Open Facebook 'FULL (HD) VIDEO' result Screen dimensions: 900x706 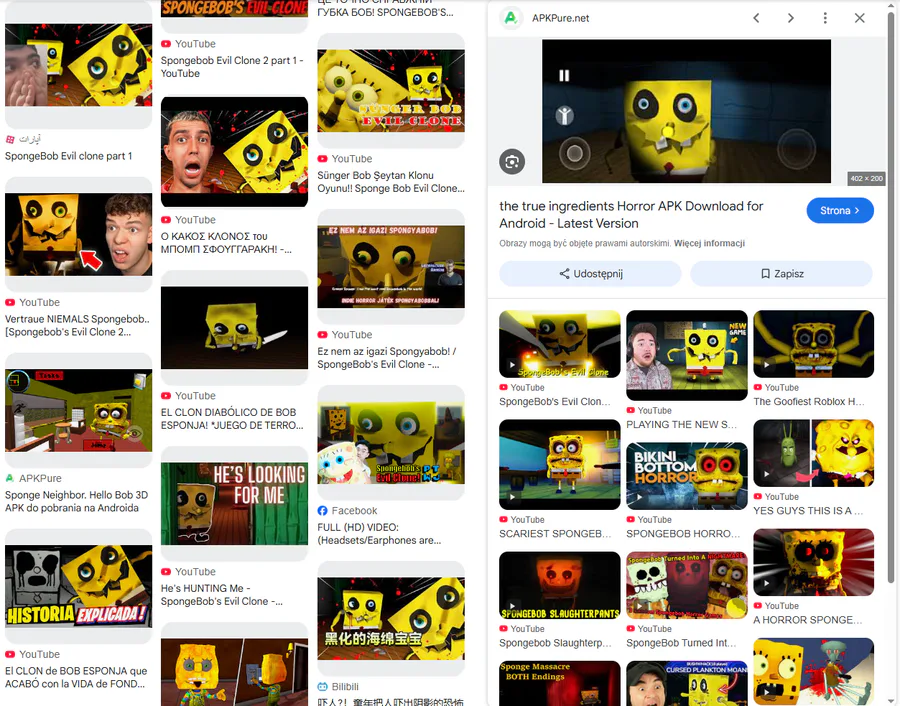pyautogui.click(x=379, y=534)
